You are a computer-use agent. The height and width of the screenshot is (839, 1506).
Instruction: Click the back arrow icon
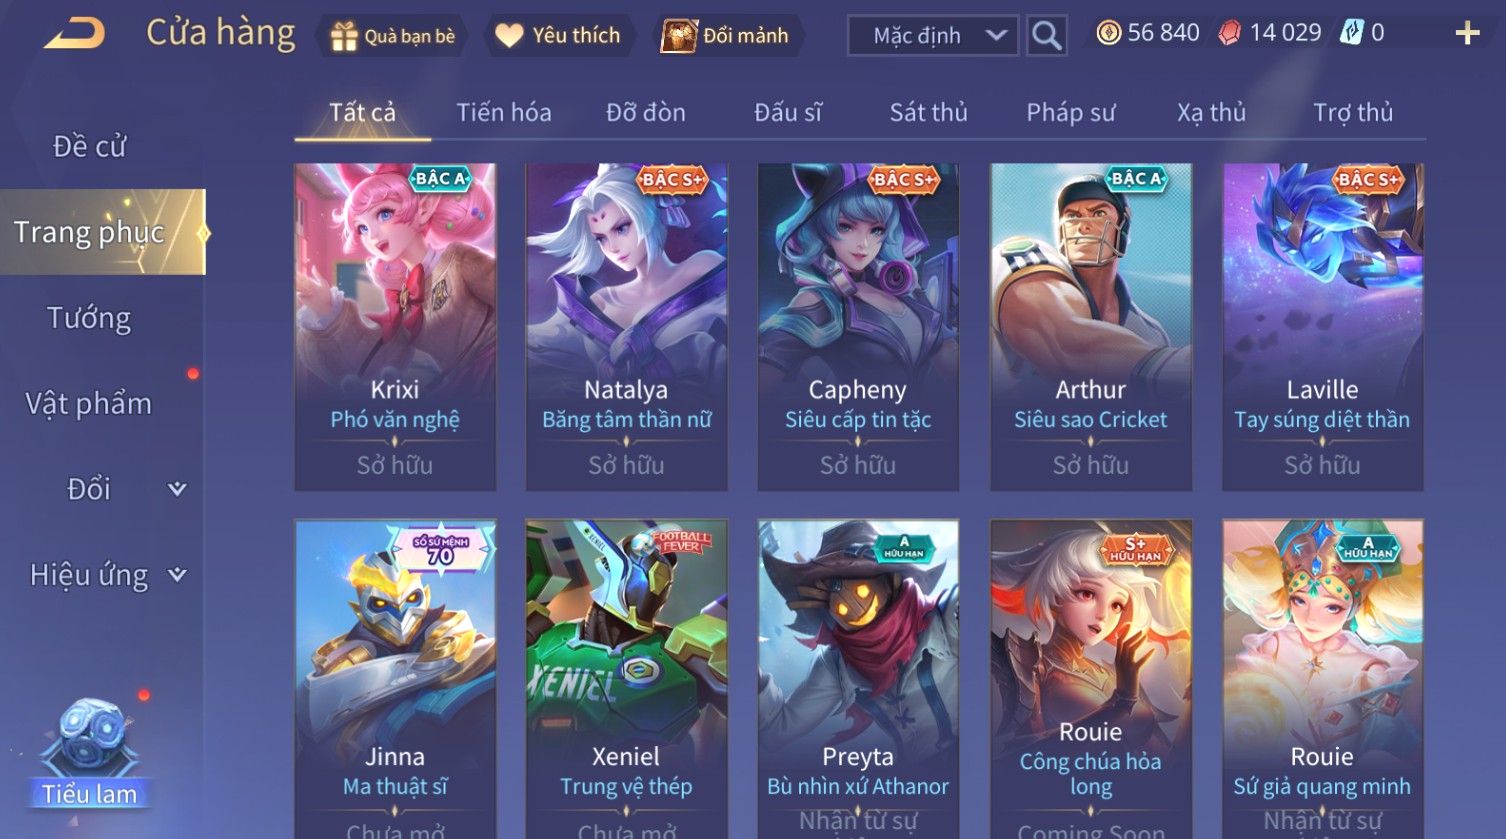tap(73, 34)
